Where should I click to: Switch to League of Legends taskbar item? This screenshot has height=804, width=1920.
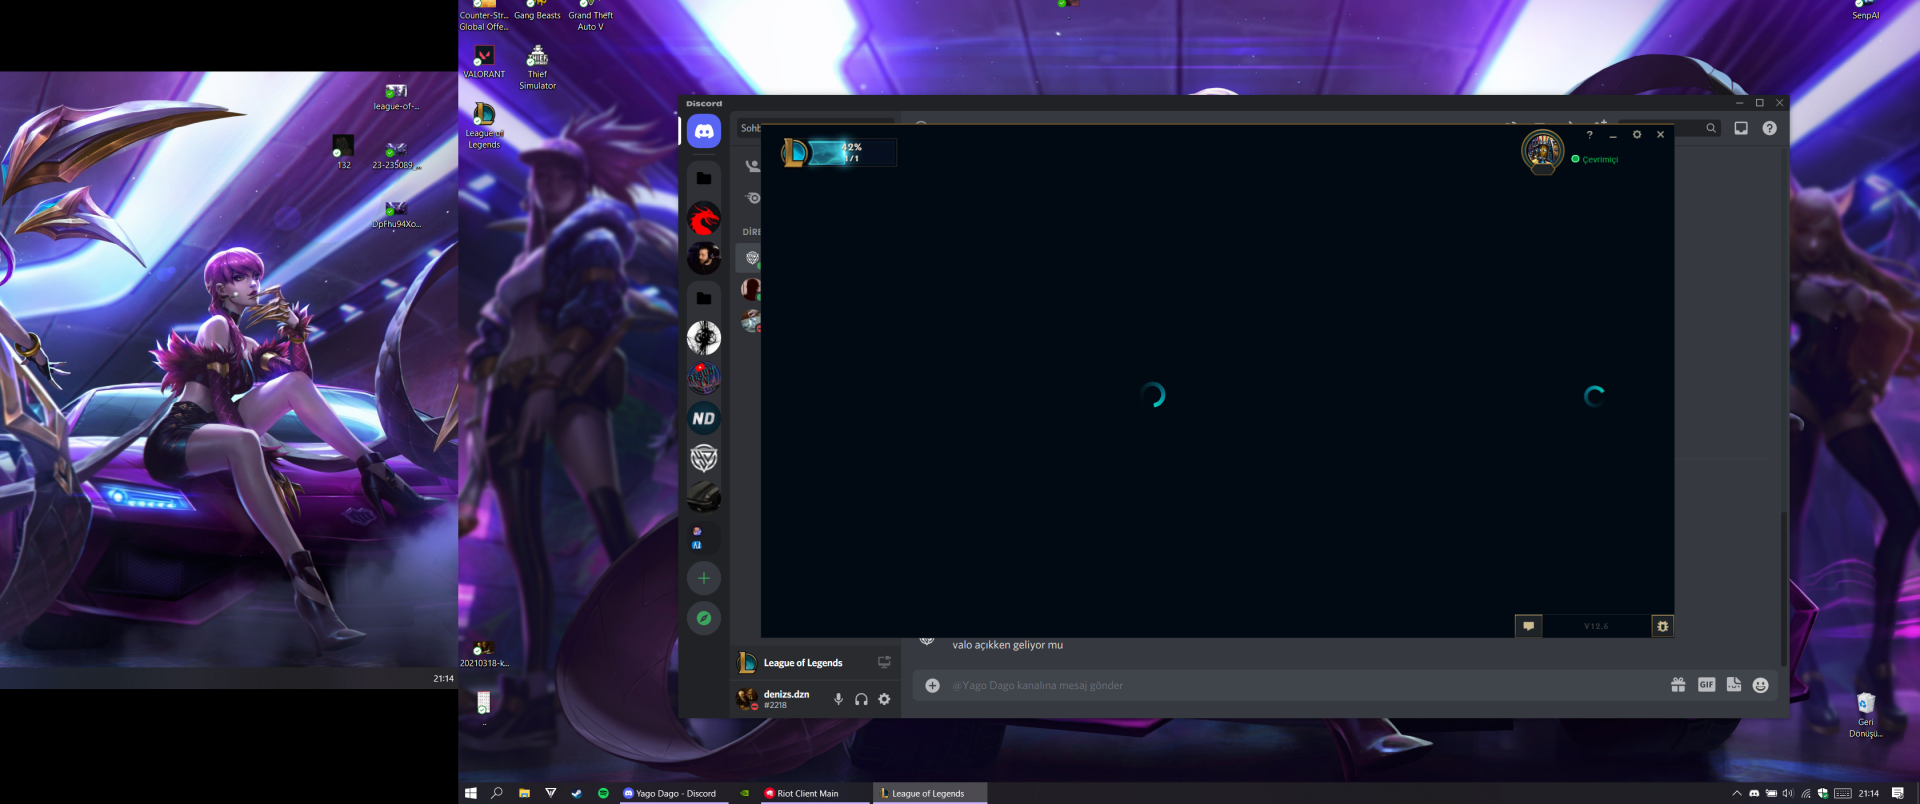tap(930, 793)
